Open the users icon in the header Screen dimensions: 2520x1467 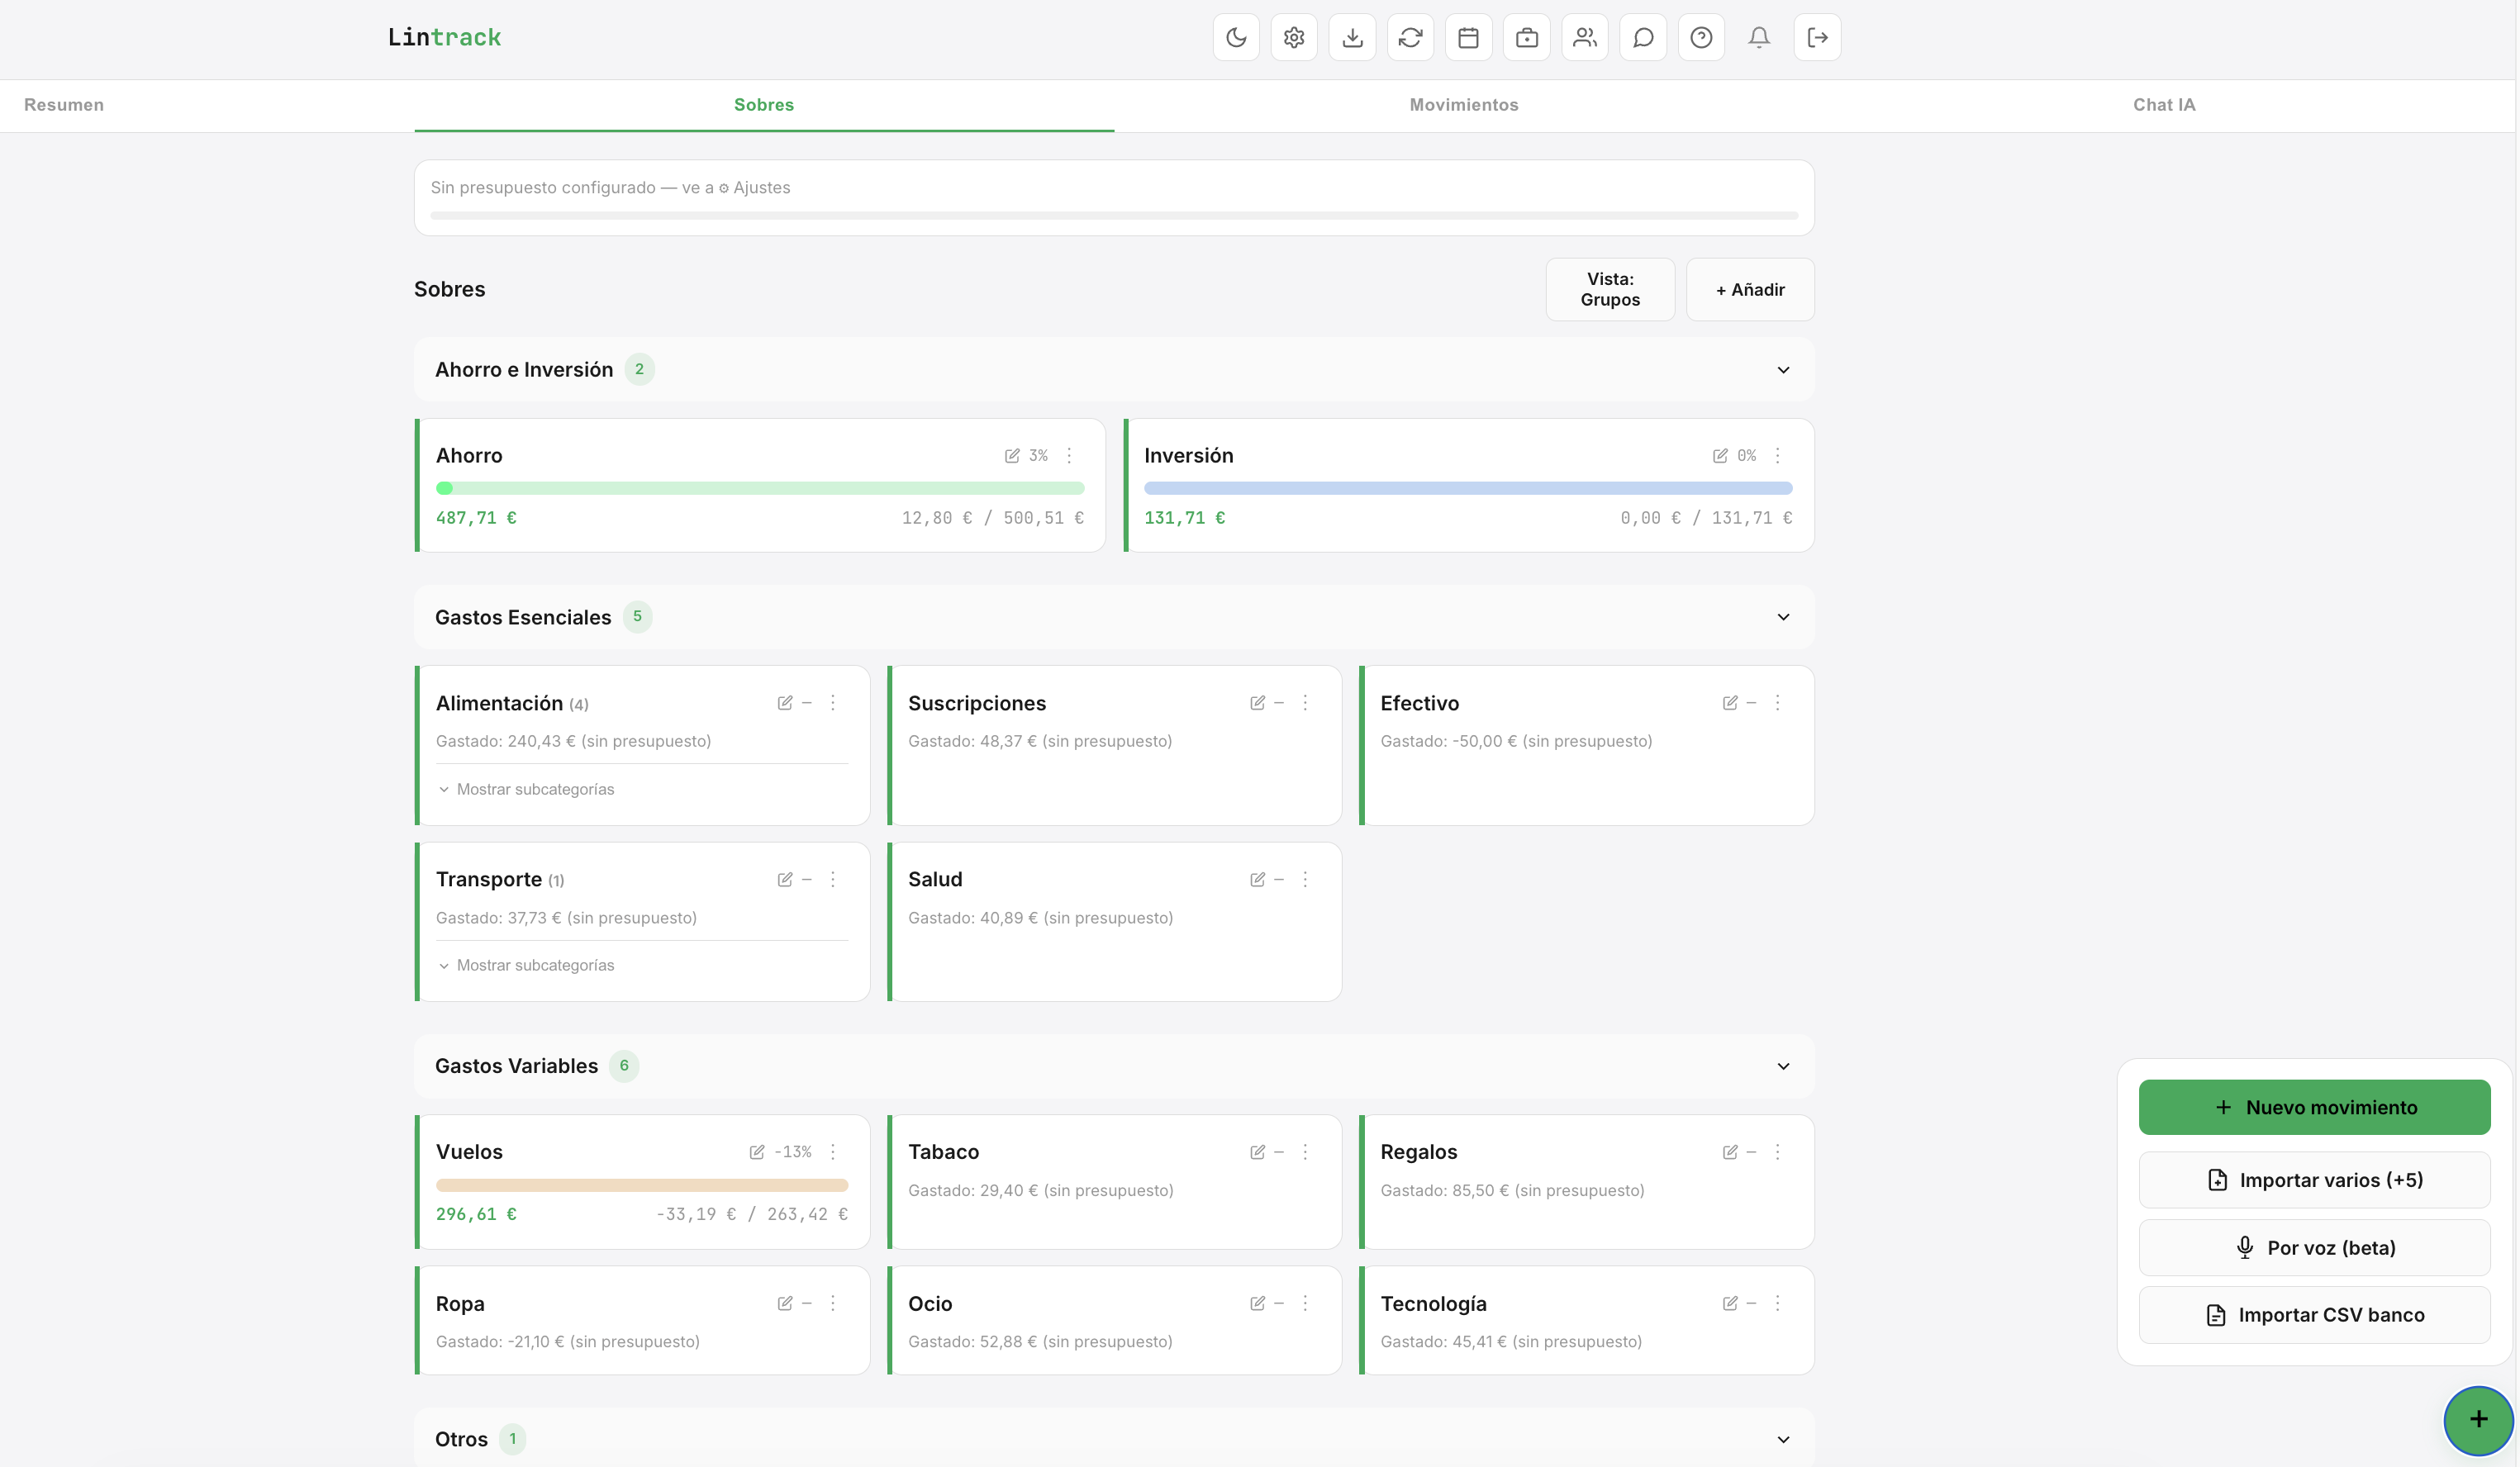(1584, 38)
